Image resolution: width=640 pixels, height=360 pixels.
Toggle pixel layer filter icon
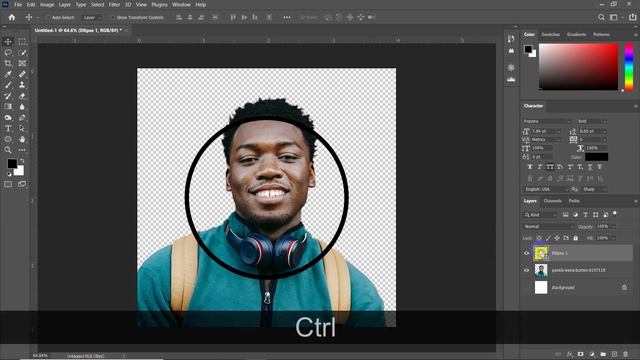point(565,215)
